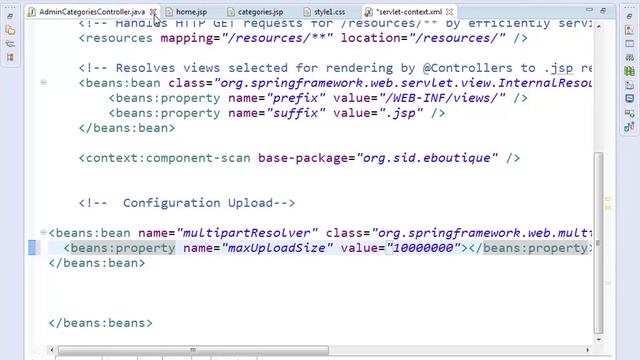This screenshot has height=360, width=640.
Task: Click the "maxUploadSize" attribute value
Action: [277, 248]
